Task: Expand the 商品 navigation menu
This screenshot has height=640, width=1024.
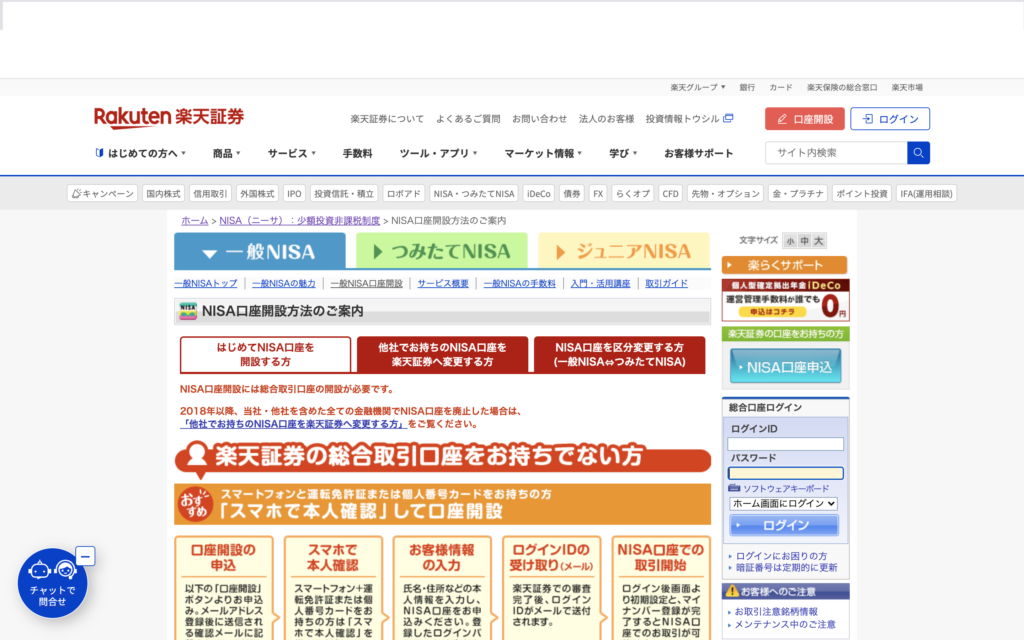Action: [227, 153]
